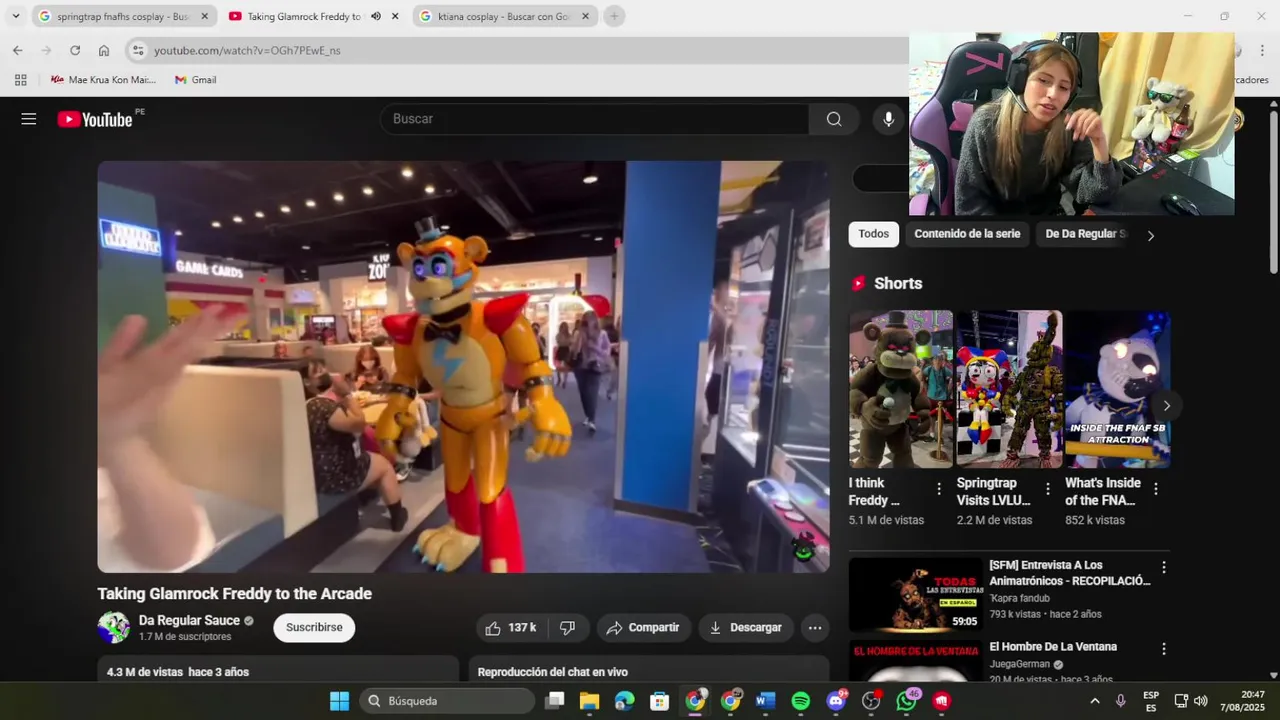Open options for SFM Entrevista video
This screenshot has width=1280, height=720.
click(1163, 567)
